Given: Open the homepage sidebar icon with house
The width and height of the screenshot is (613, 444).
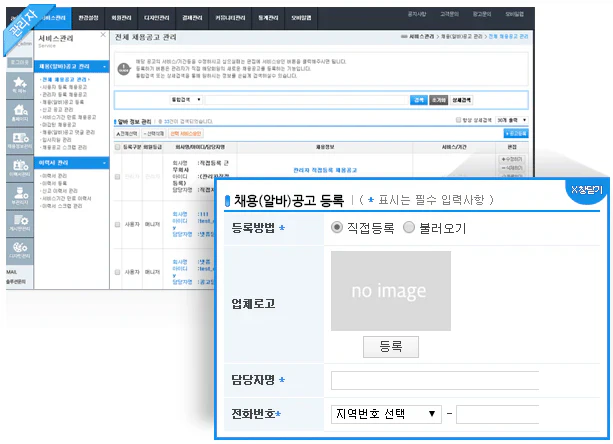Looking at the screenshot, I should tap(20, 113).
